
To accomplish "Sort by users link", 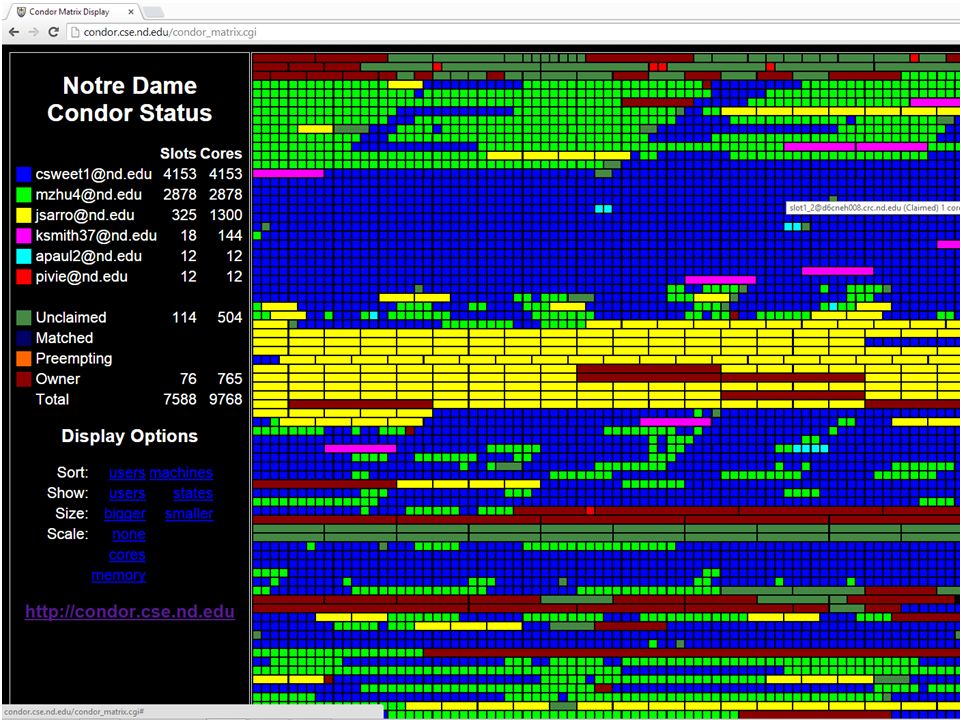I will [x=127, y=473].
